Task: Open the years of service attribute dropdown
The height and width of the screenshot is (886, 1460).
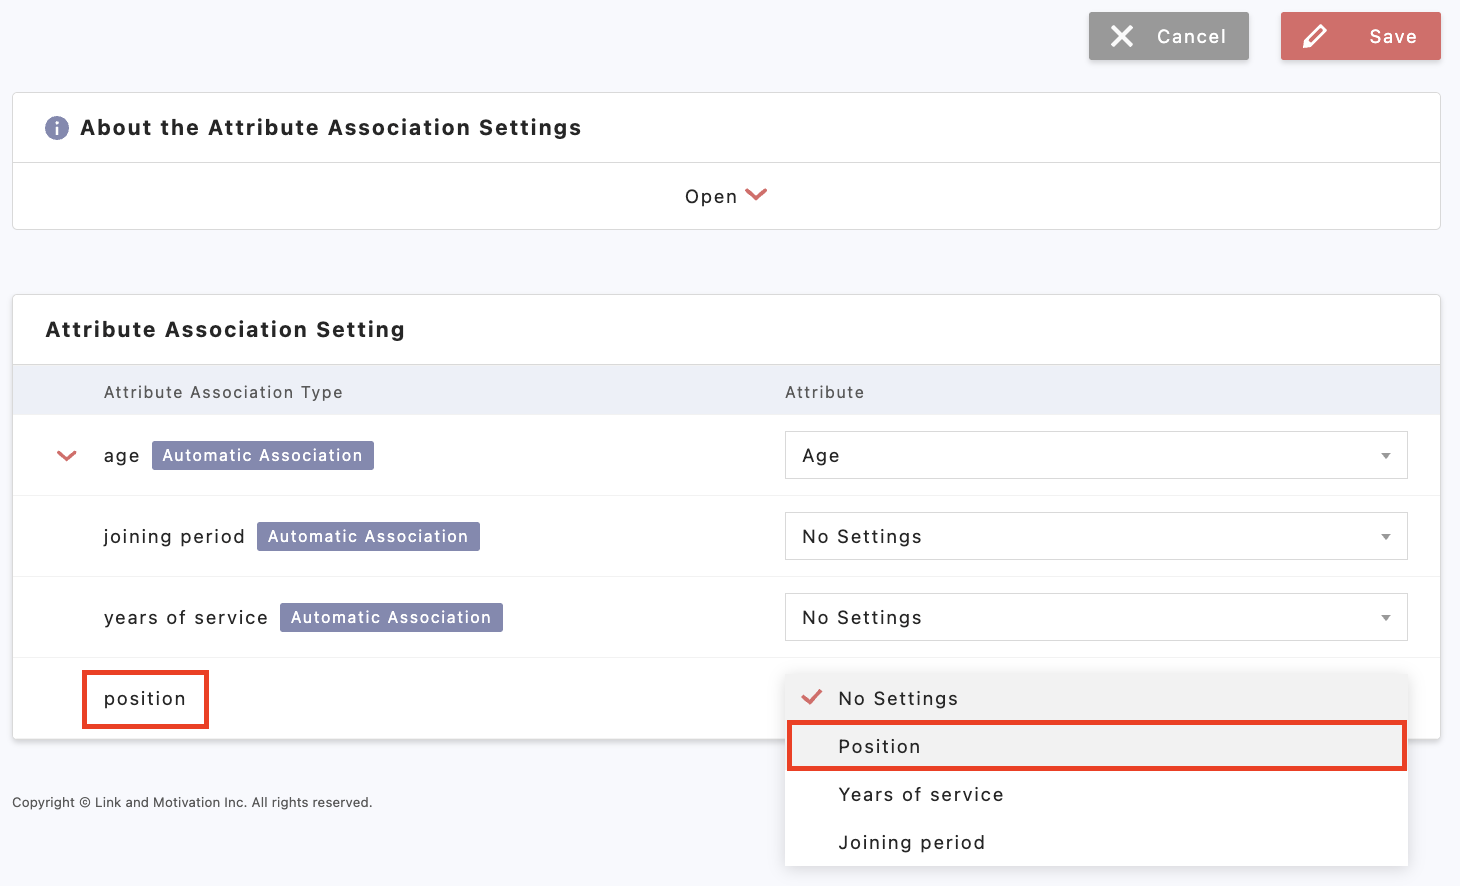Action: coord(1095,617)
